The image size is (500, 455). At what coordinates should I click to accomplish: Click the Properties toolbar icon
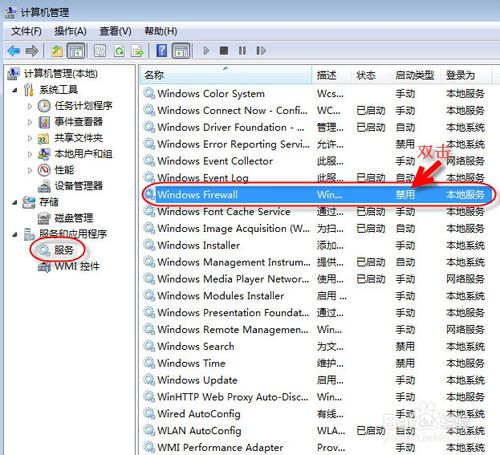[x=100, y=51]
